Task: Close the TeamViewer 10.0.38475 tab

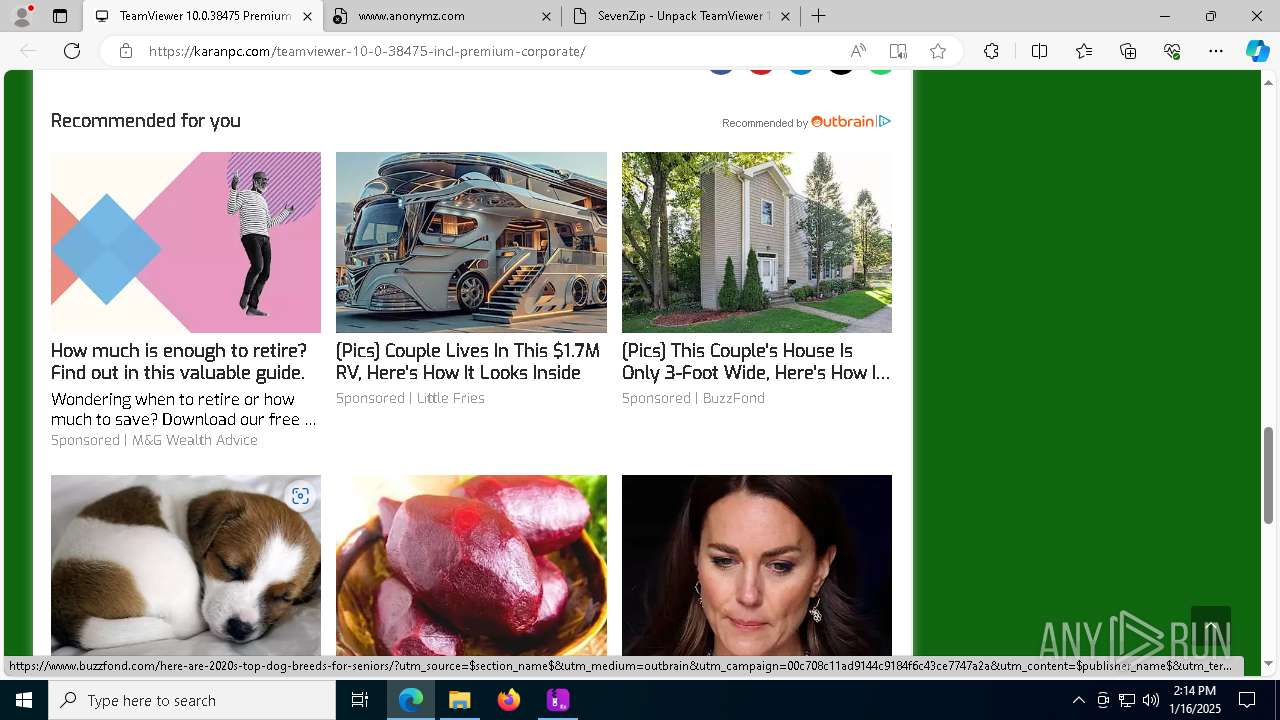Action: 307,16
